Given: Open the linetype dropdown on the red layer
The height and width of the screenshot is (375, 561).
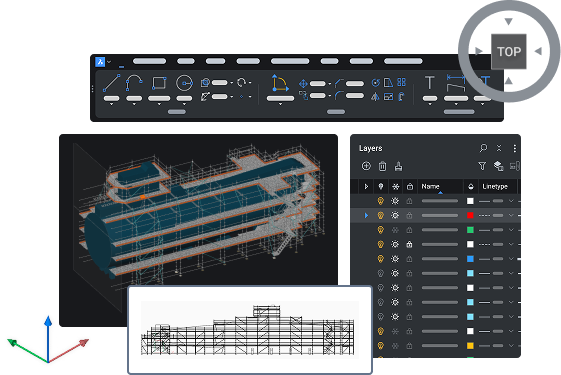Looking at the screenshot, I should pyautogui.click(x=511, y=215).
